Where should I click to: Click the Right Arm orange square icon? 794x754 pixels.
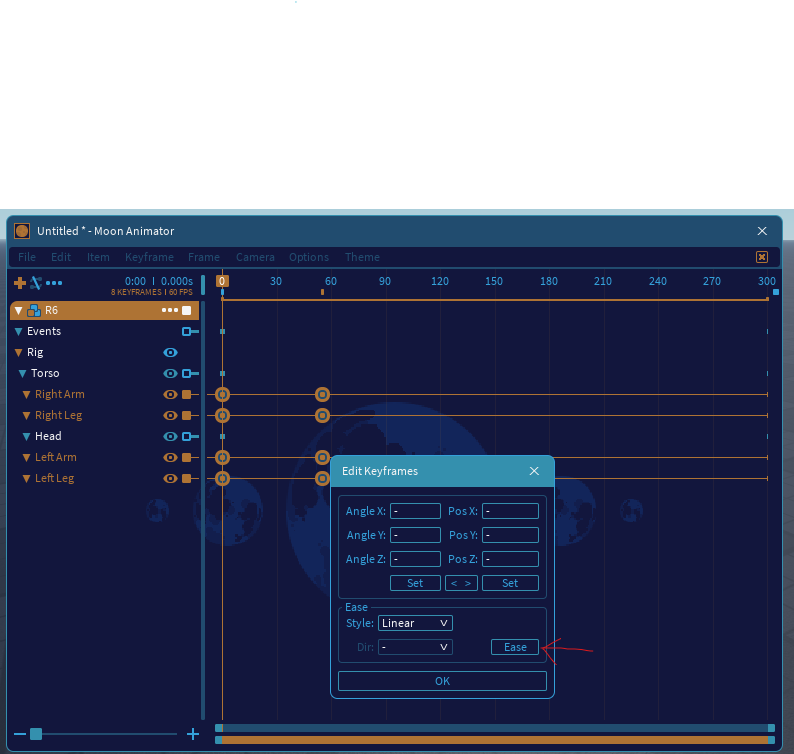pos(187,394)
